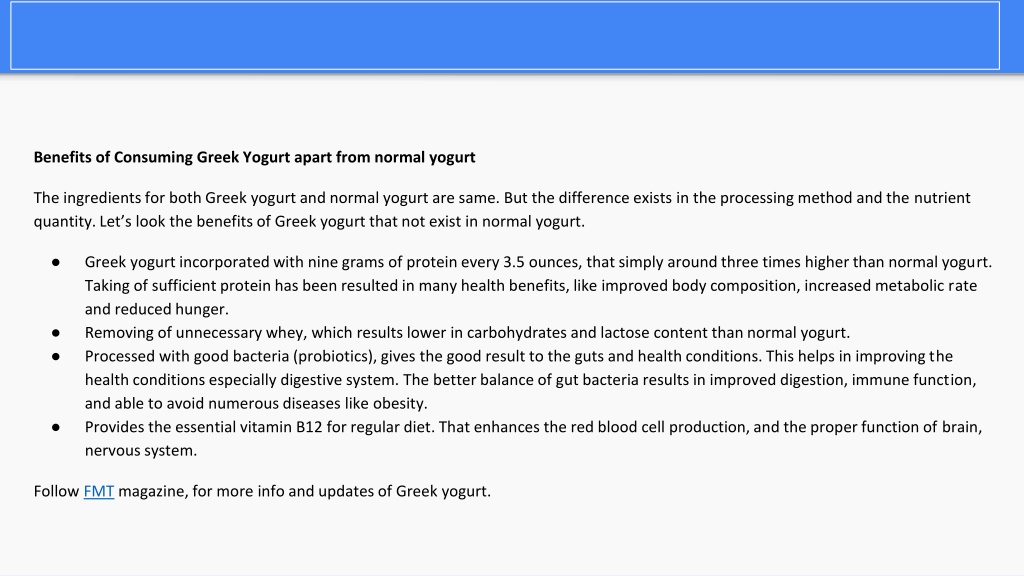This screenshot has width=1024, height=576.
Task: Click the heading about Greek Yogurt benefits
Action: [x=255, y=157]
